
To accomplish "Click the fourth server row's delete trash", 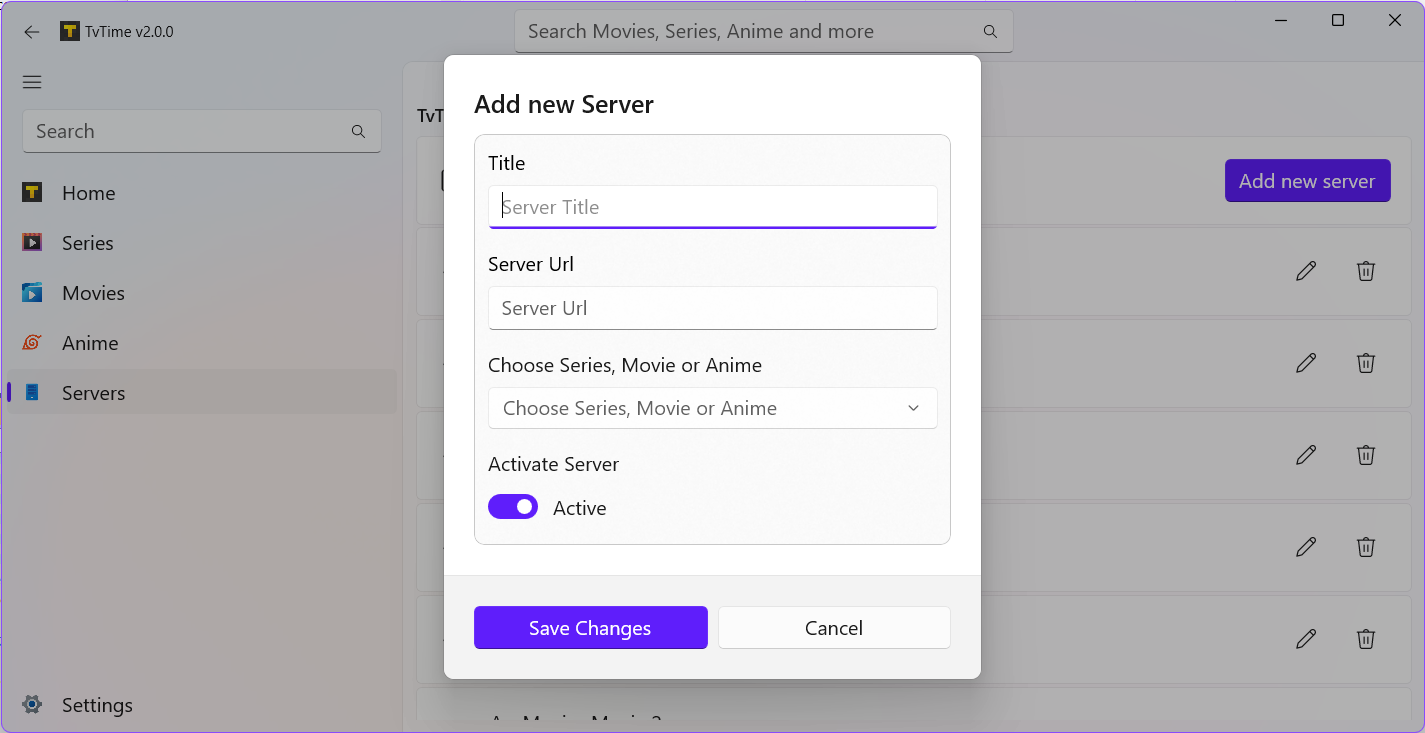I will pyautogui.click(x=1366, y=546).
